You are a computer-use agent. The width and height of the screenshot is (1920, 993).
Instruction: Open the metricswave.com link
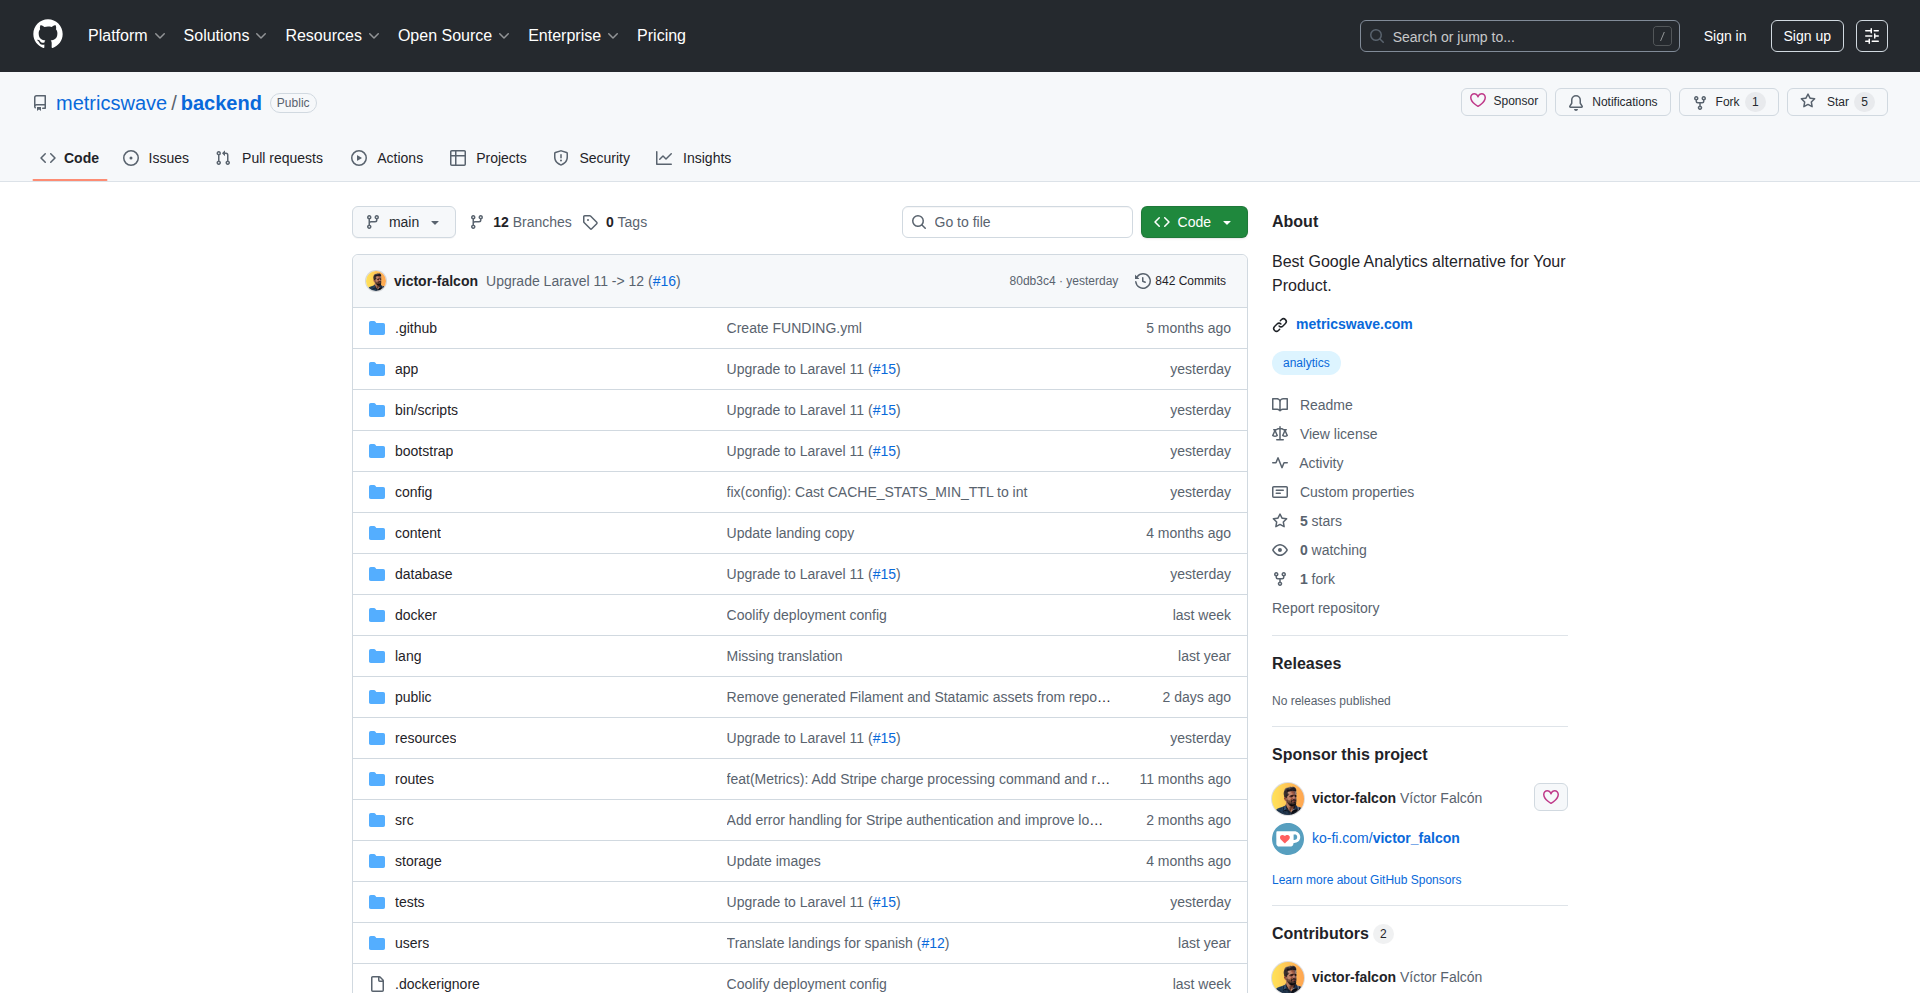tap(1353, 324)
